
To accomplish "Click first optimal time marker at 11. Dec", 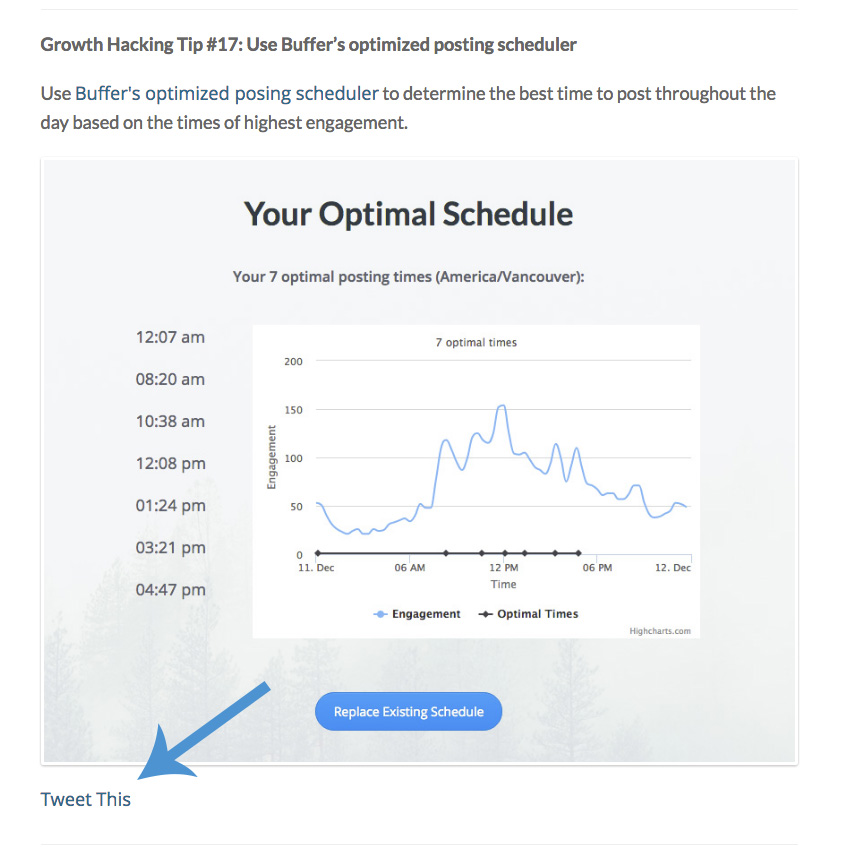I will [318, 553].
